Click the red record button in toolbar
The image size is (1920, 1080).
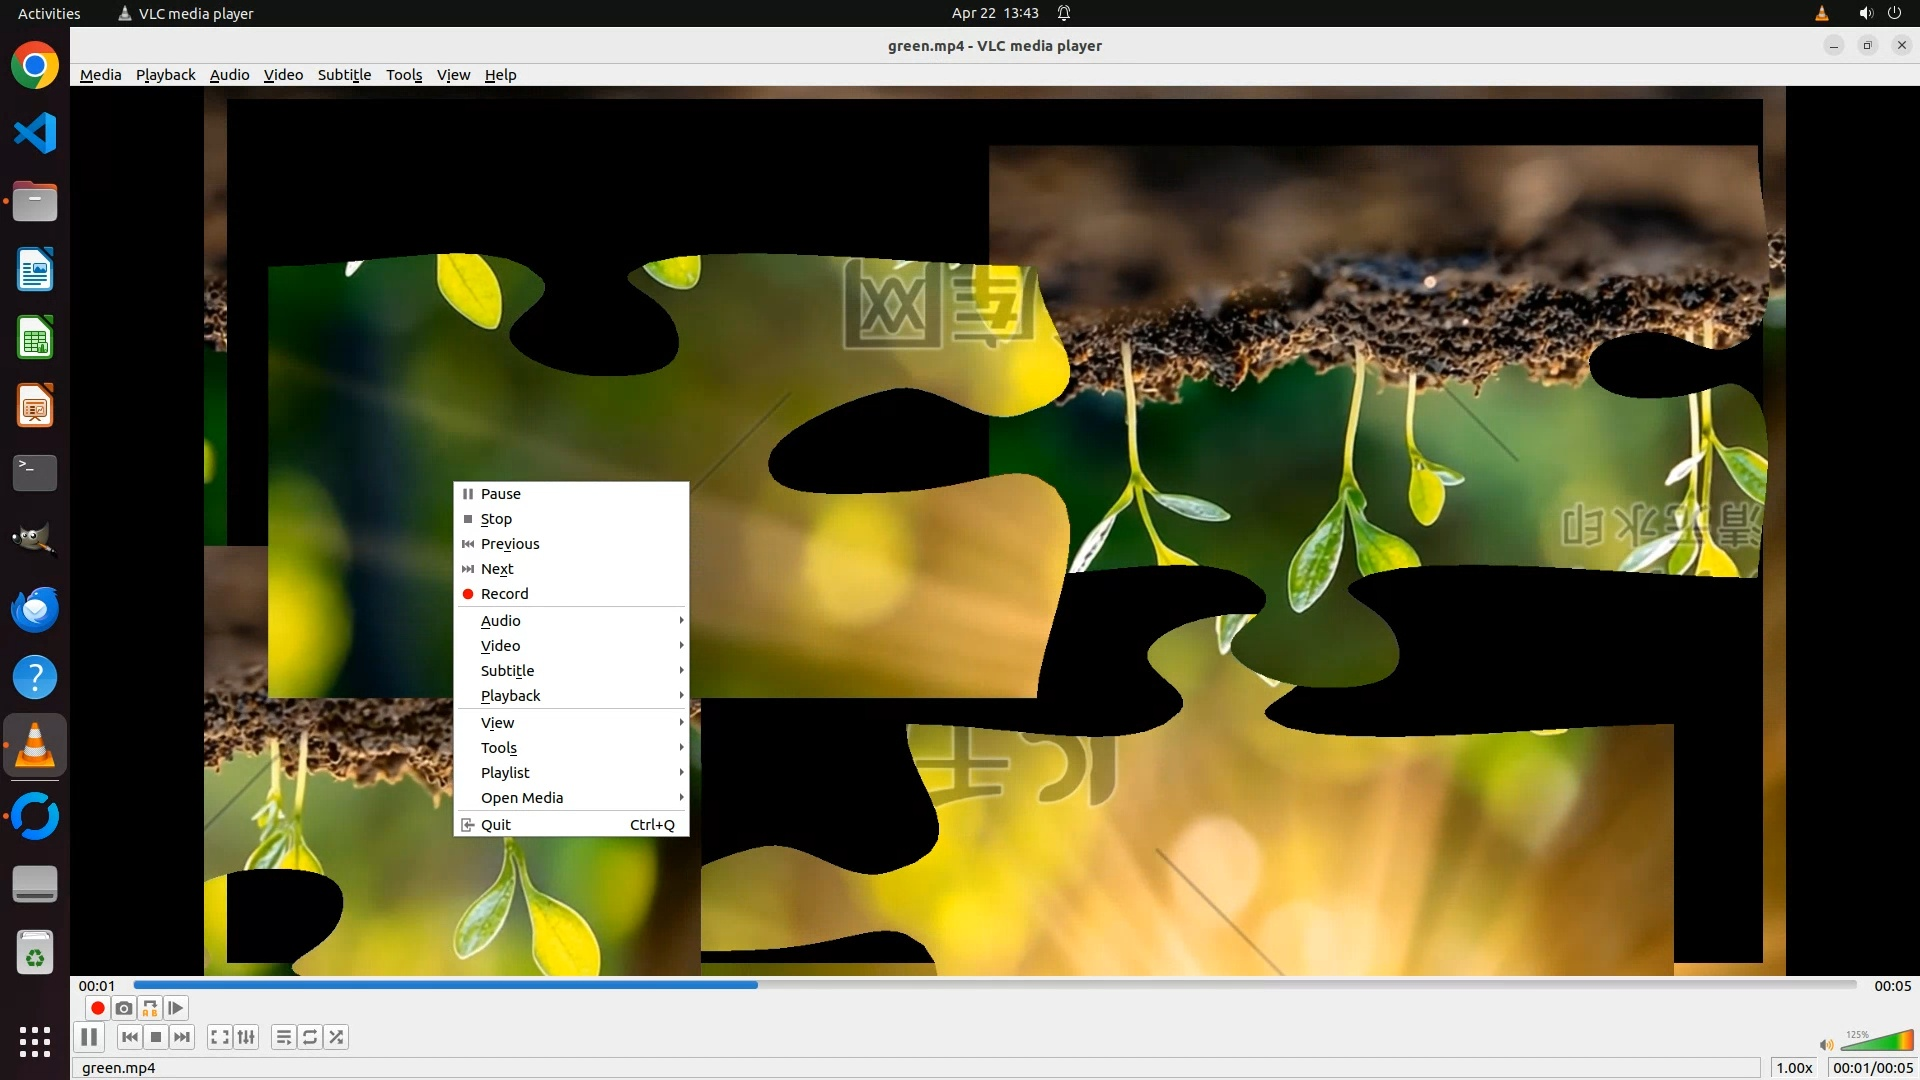98,1008
